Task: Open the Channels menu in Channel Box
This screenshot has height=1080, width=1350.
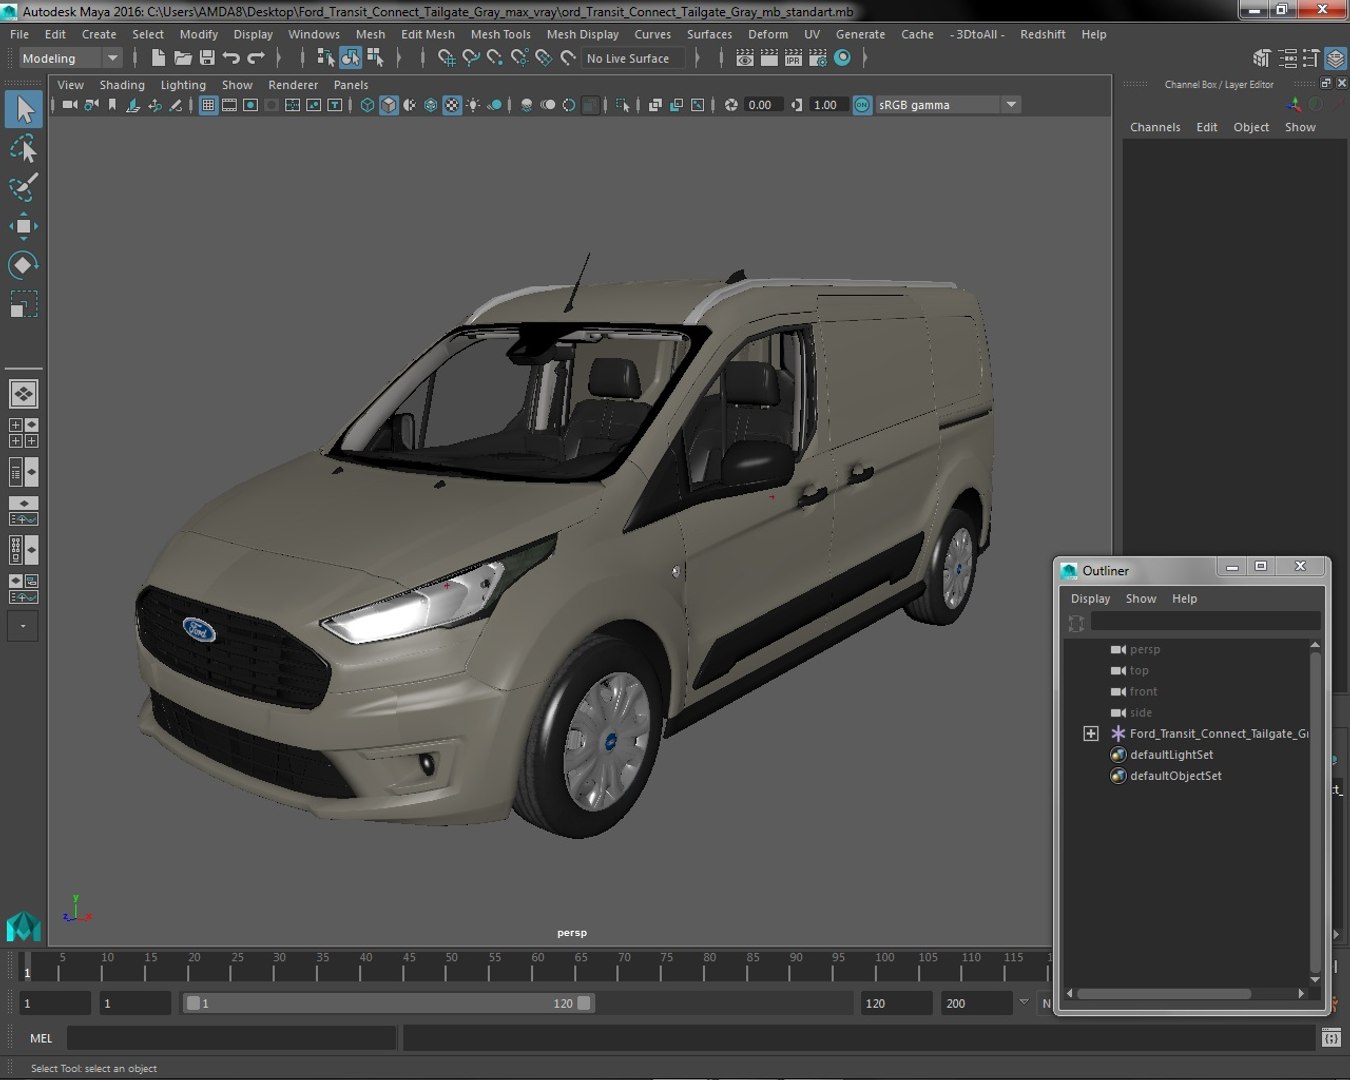Action: 1155,127
